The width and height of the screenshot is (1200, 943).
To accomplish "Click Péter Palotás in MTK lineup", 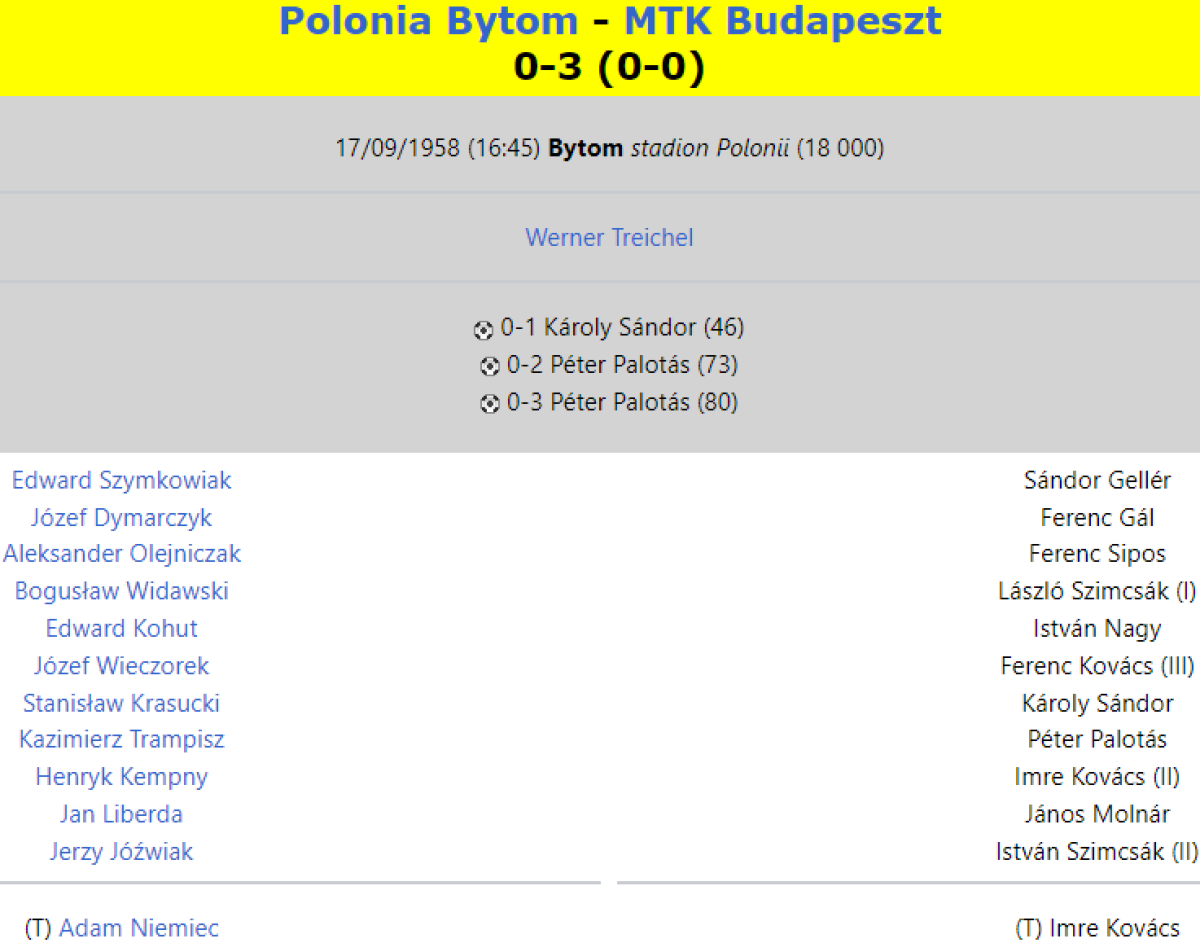I will [1097, 740].
